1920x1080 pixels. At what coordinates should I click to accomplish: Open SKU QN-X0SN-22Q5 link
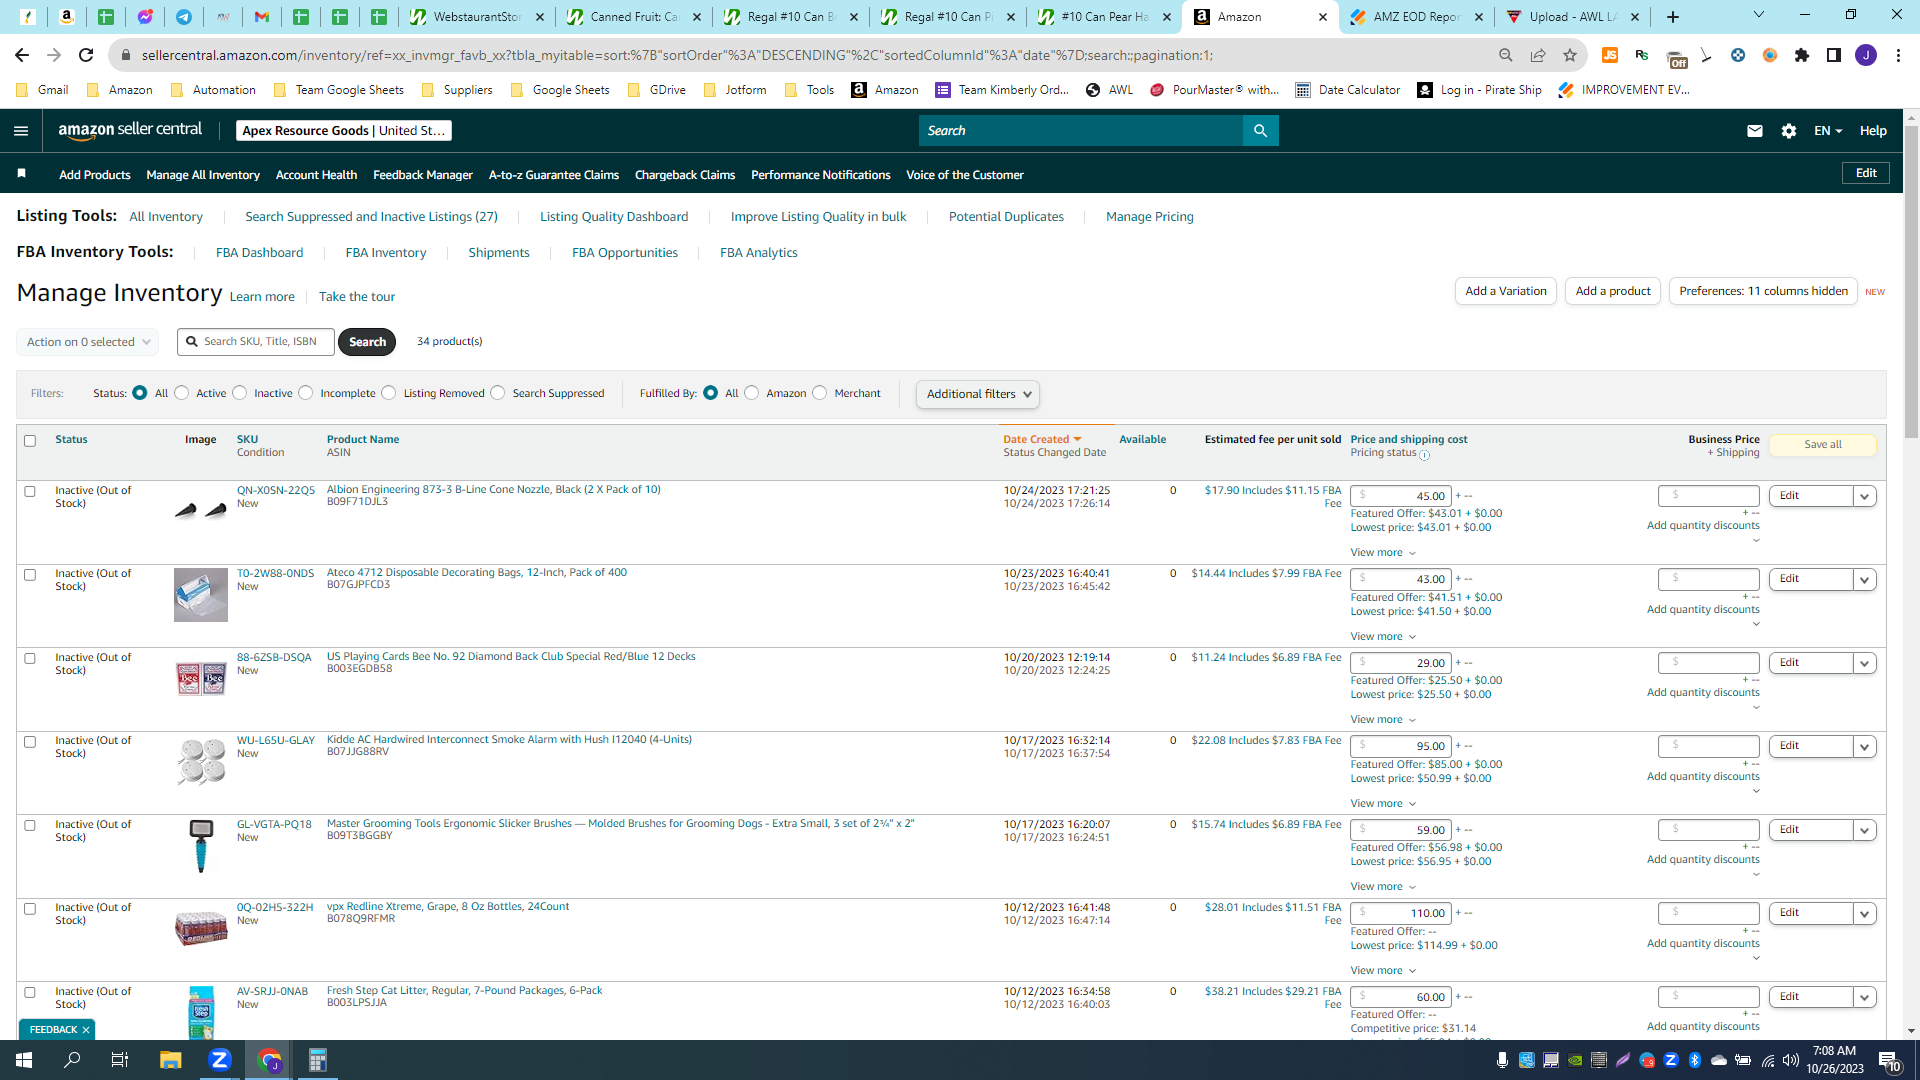pos(276,491)
